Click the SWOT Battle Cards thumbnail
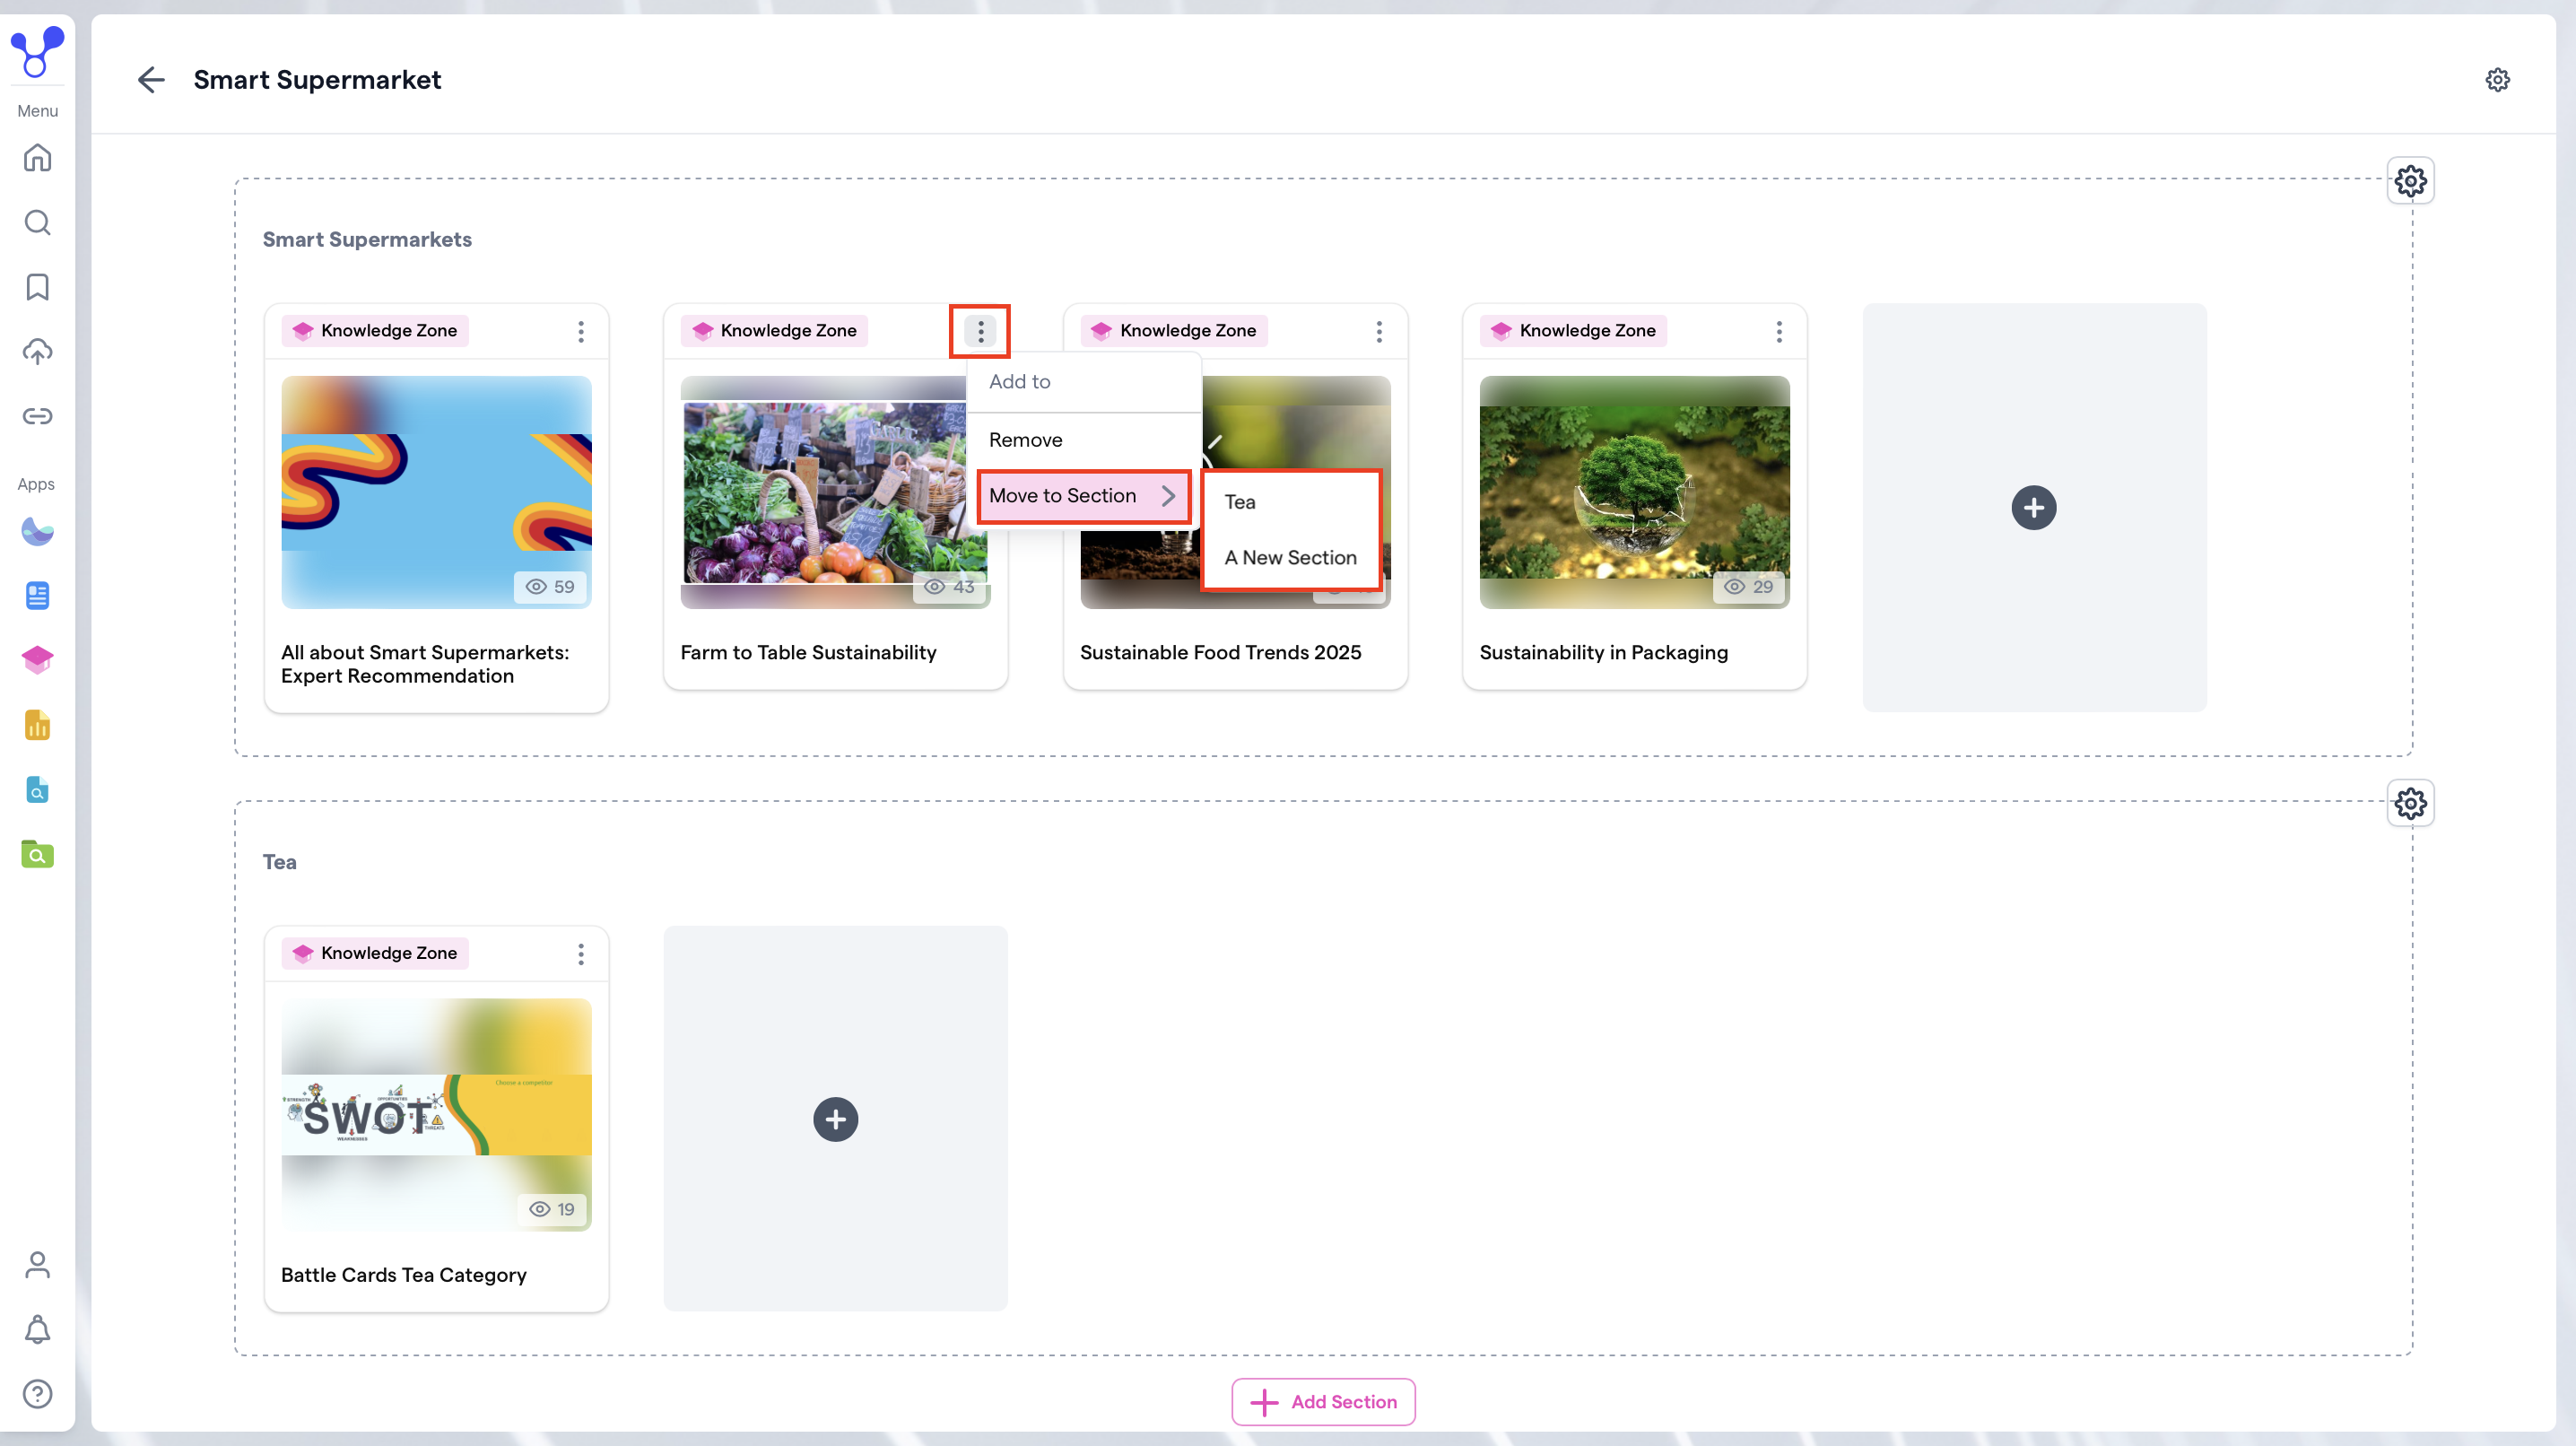The height and width of the screenshot is (1446, 2576). tap(436, 1115)
